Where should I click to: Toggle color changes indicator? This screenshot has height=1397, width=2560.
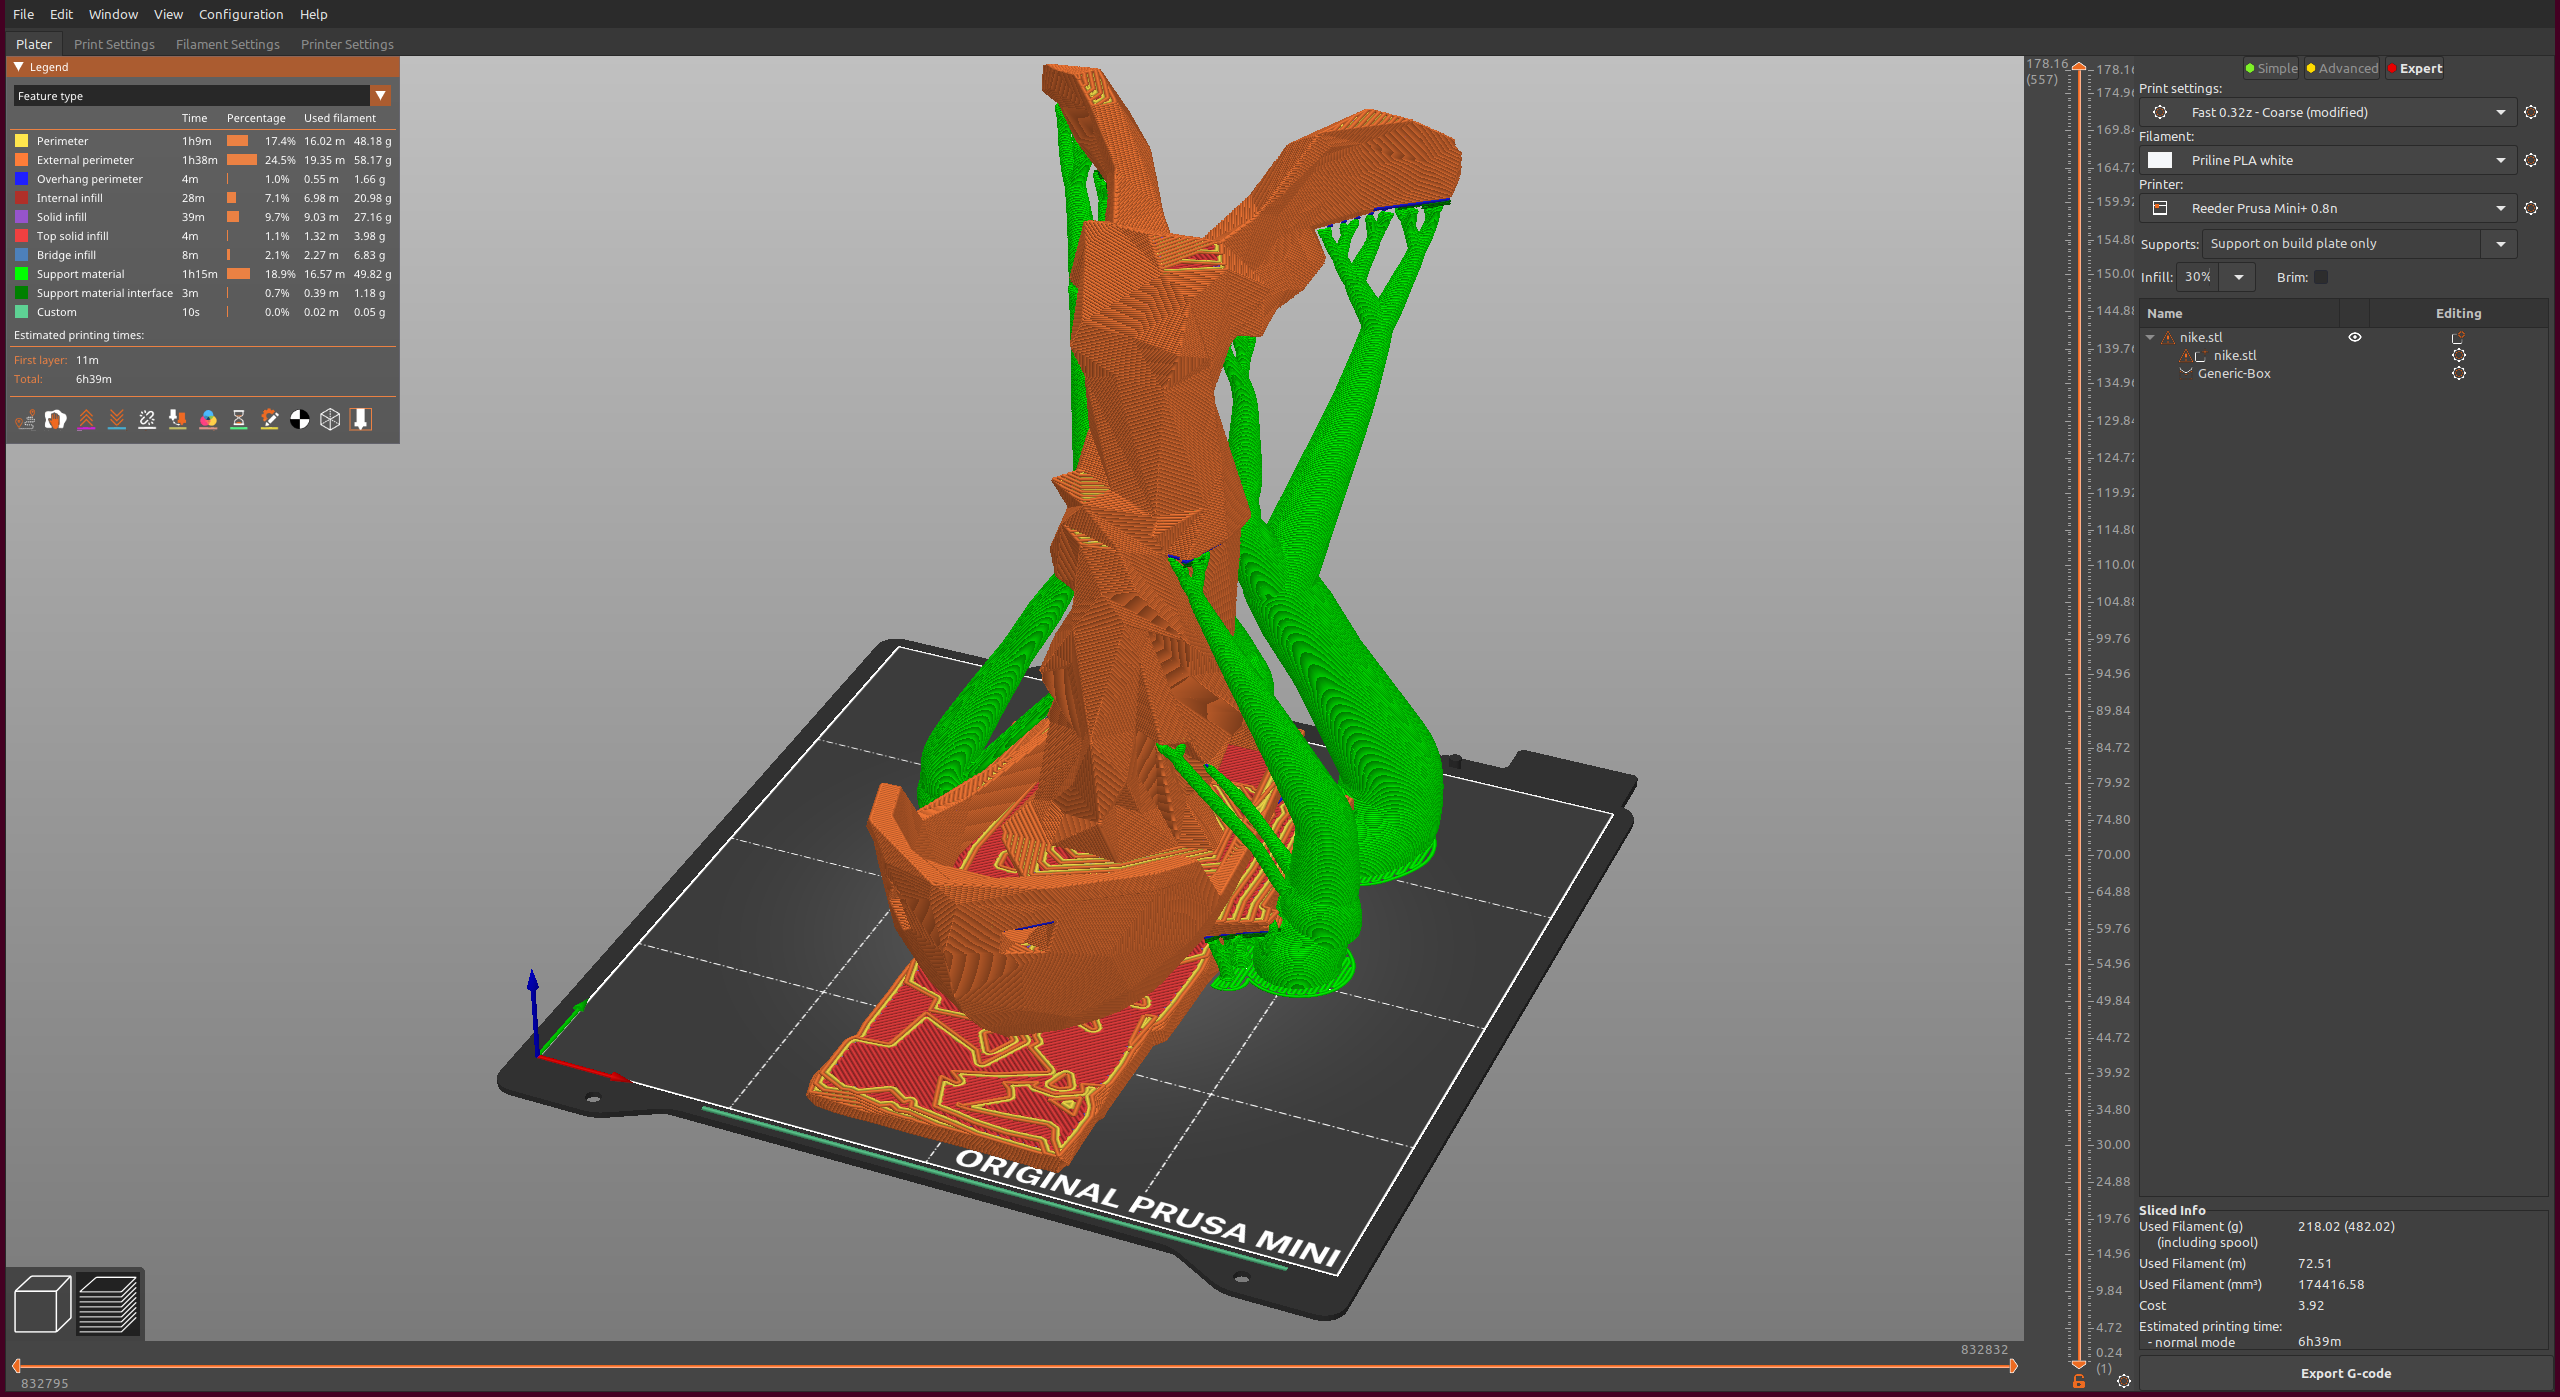[x=208, y=420]
